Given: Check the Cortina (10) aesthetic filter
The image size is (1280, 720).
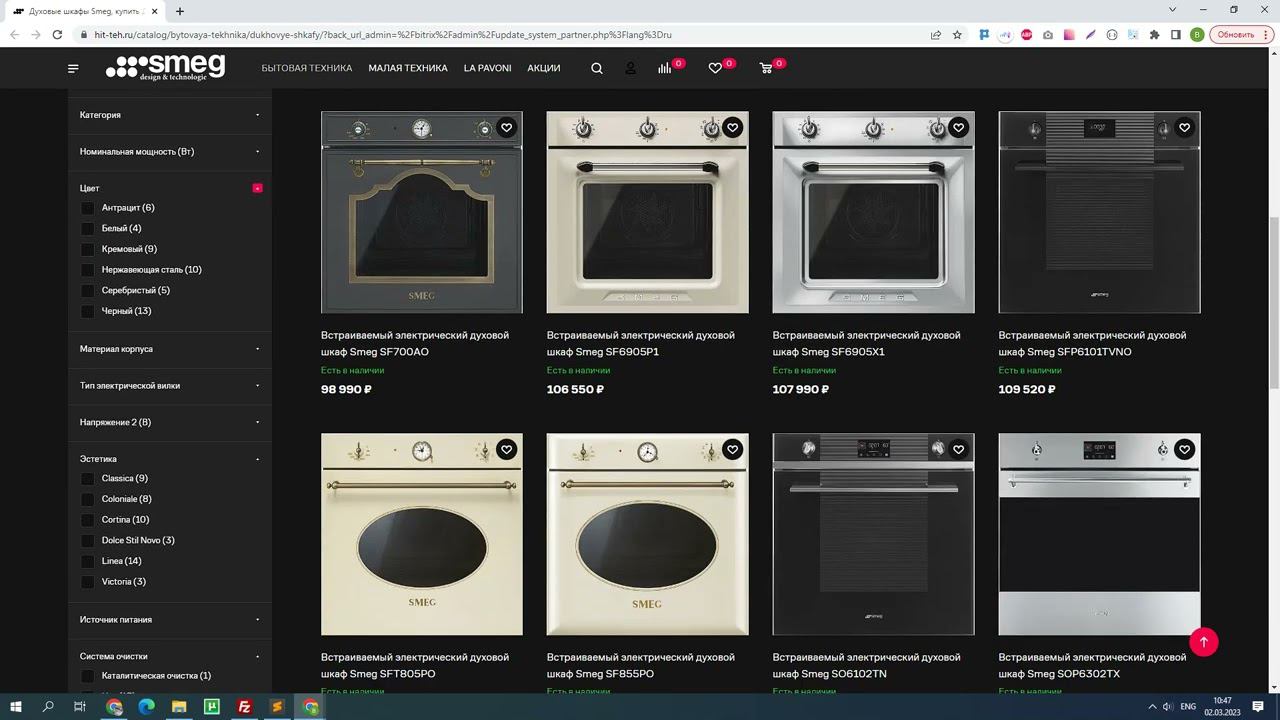Looking at the screenshot, I should pyautogui.click(x=88, y=520).
